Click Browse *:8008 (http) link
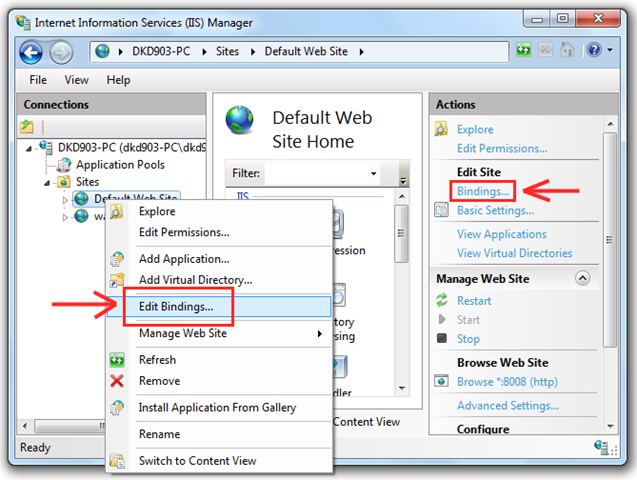Image resolution: width=637 pixels, height=480 pixels. pyautogui.click(x=507, y=381)
